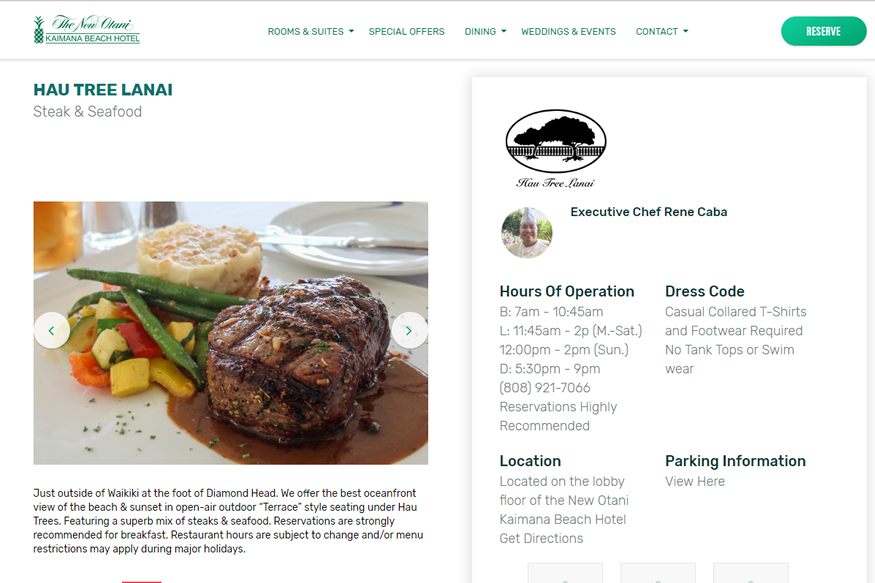Image resolution: width=875 pixels, height=583 pixels.
Task: Select the rightmost box at panel bottom
Action: 751,573
